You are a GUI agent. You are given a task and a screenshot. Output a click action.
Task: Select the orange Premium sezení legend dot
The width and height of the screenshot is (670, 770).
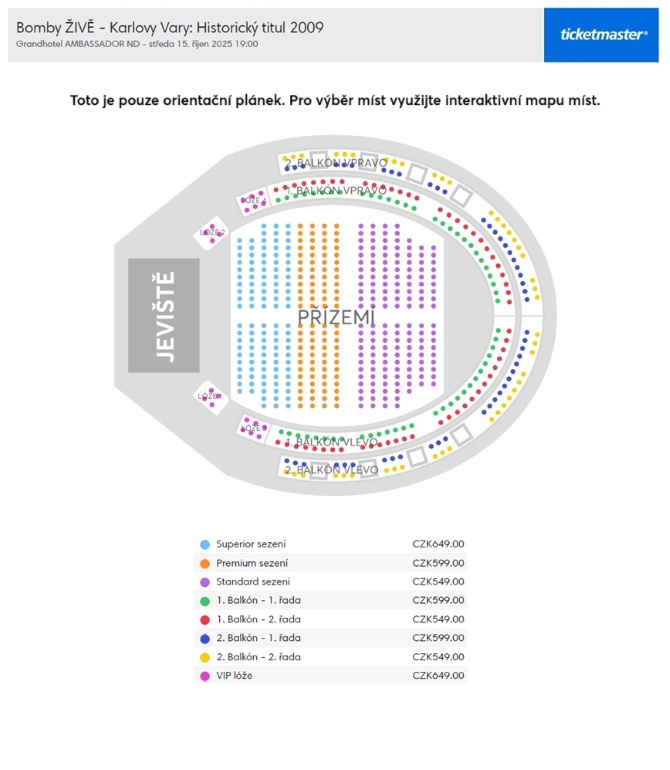(205, 563)
